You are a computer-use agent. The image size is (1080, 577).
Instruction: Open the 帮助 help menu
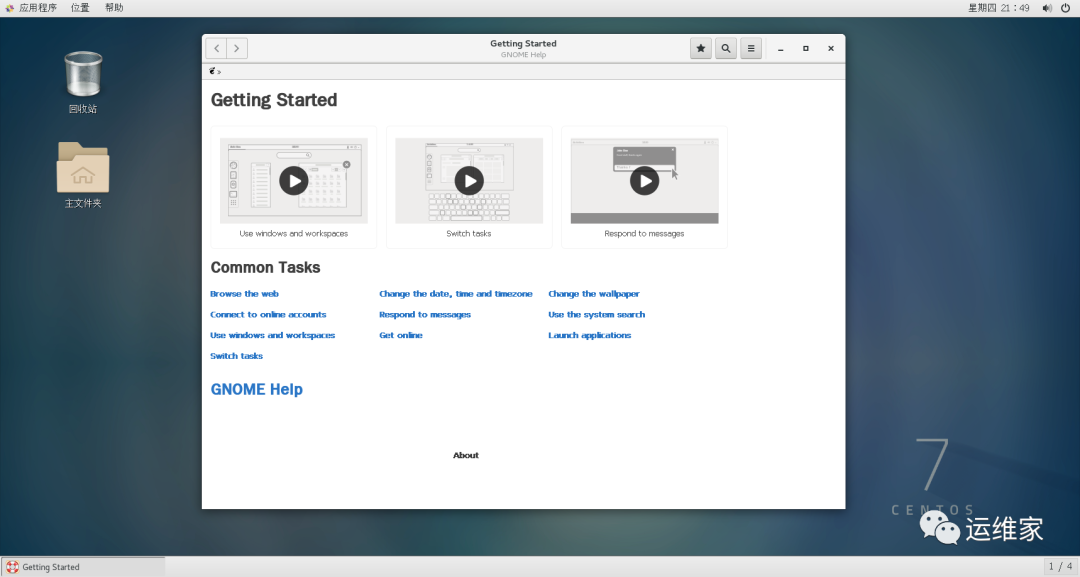(114, 8)
